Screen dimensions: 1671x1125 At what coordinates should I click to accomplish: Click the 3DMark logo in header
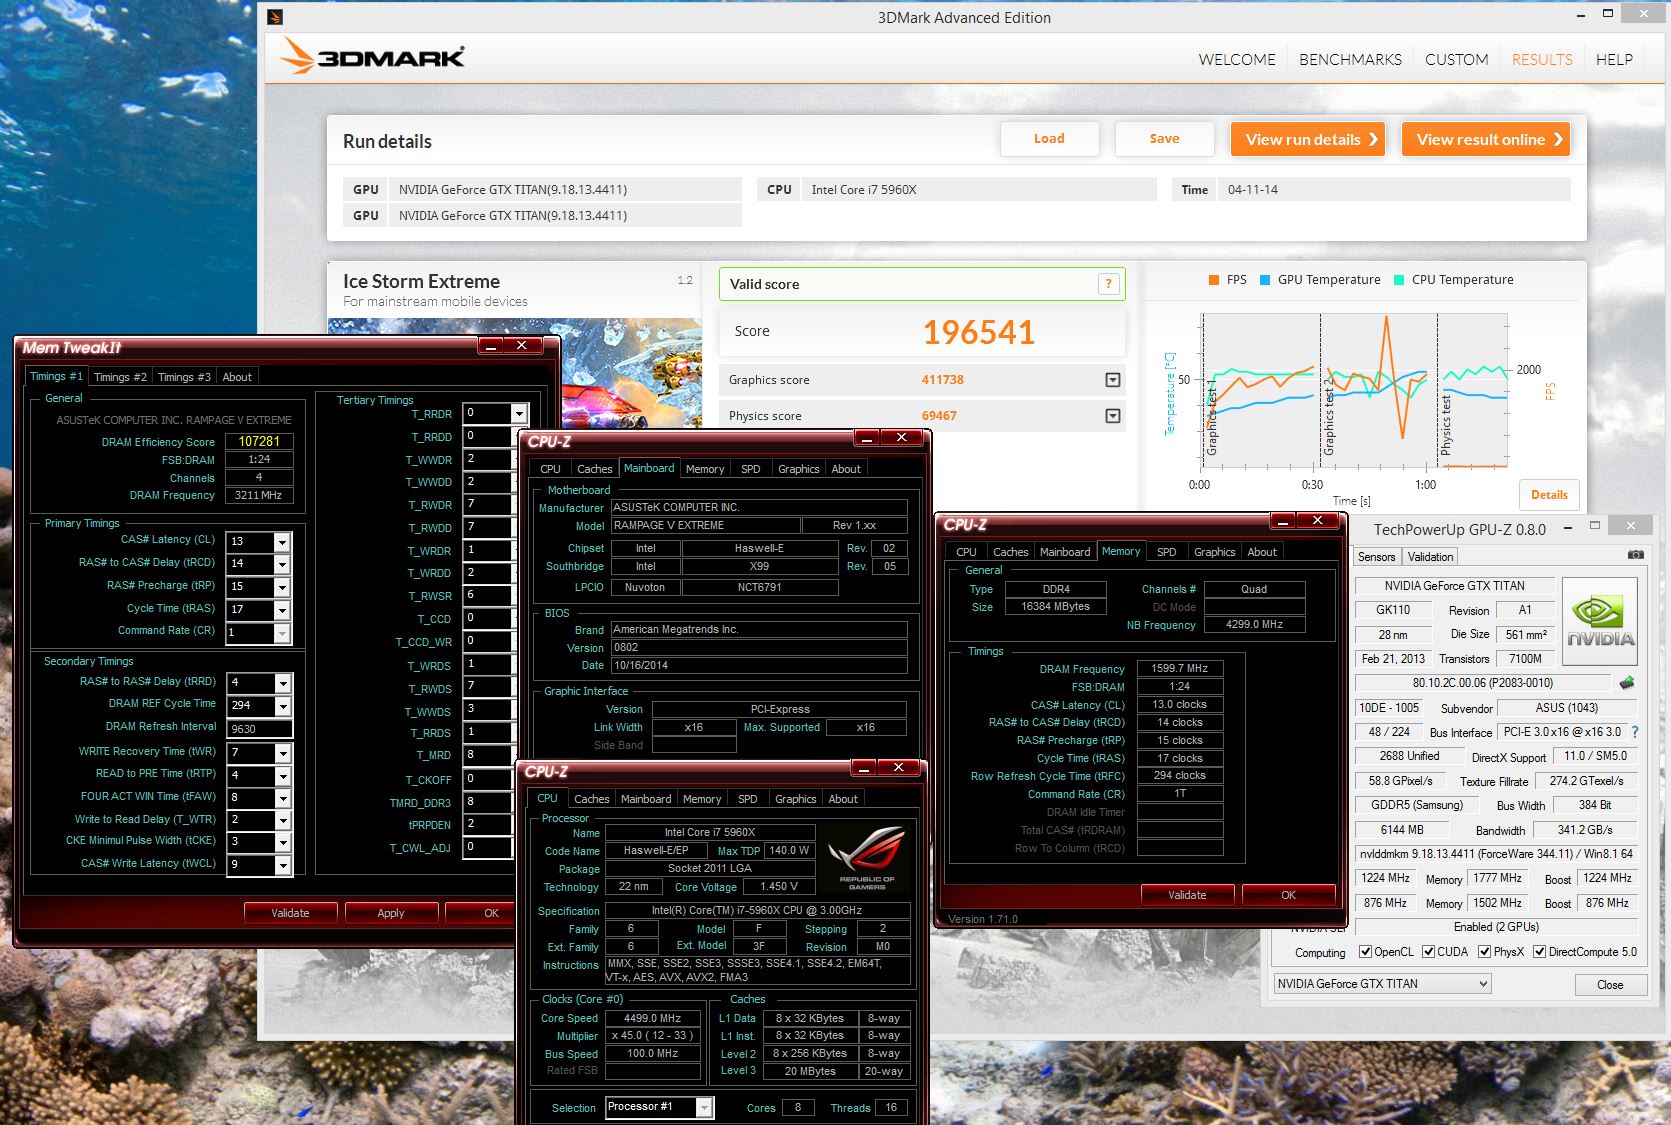[372, 56]
